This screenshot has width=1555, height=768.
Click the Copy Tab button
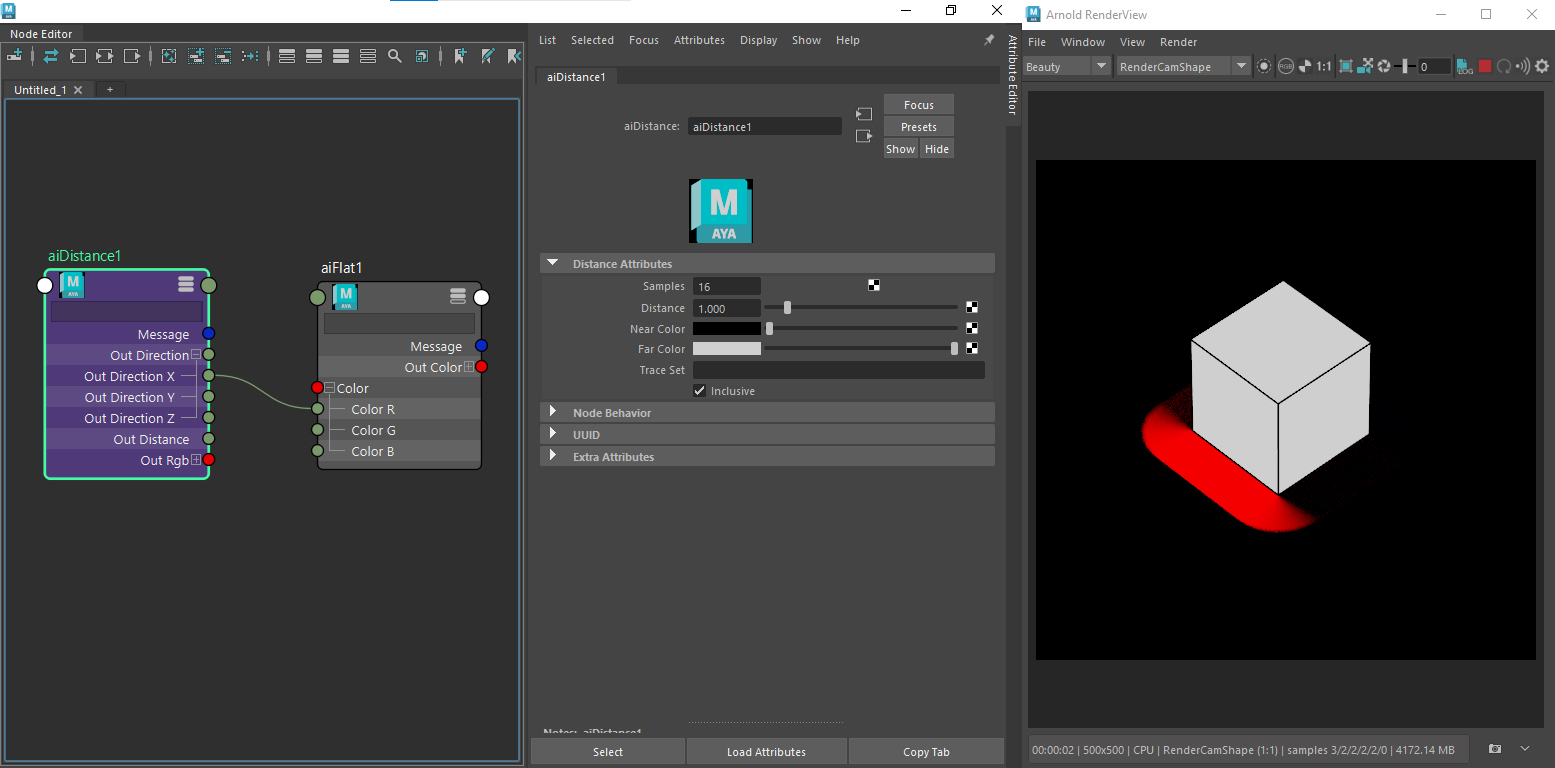pyautogui.click(x=926, y=752)
